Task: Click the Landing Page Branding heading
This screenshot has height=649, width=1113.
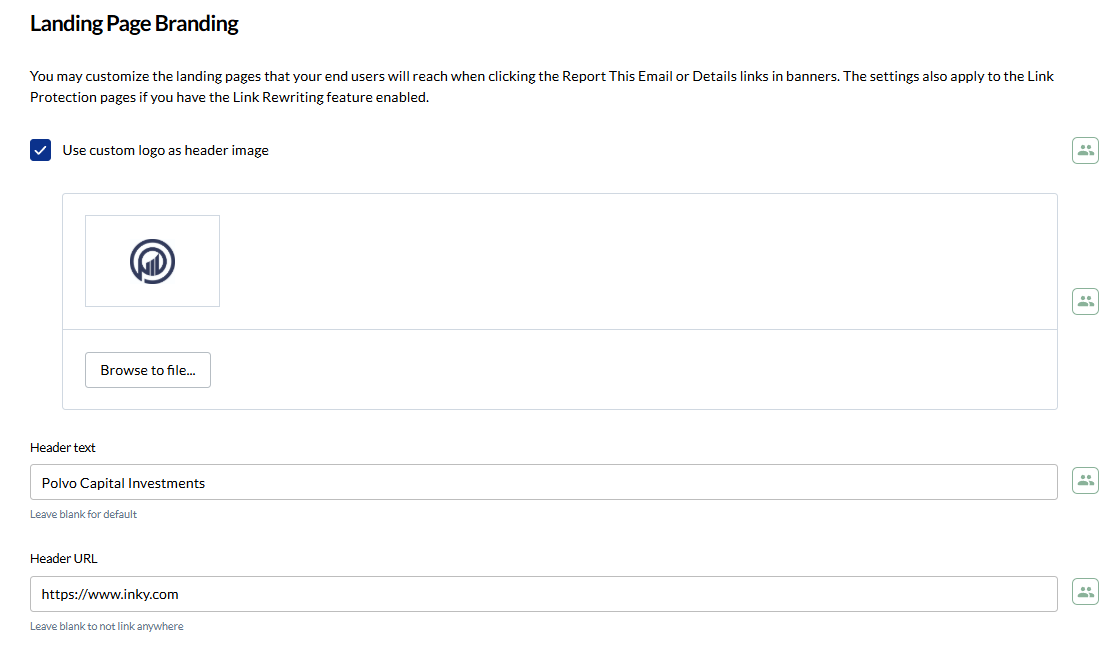Action: 134,24
